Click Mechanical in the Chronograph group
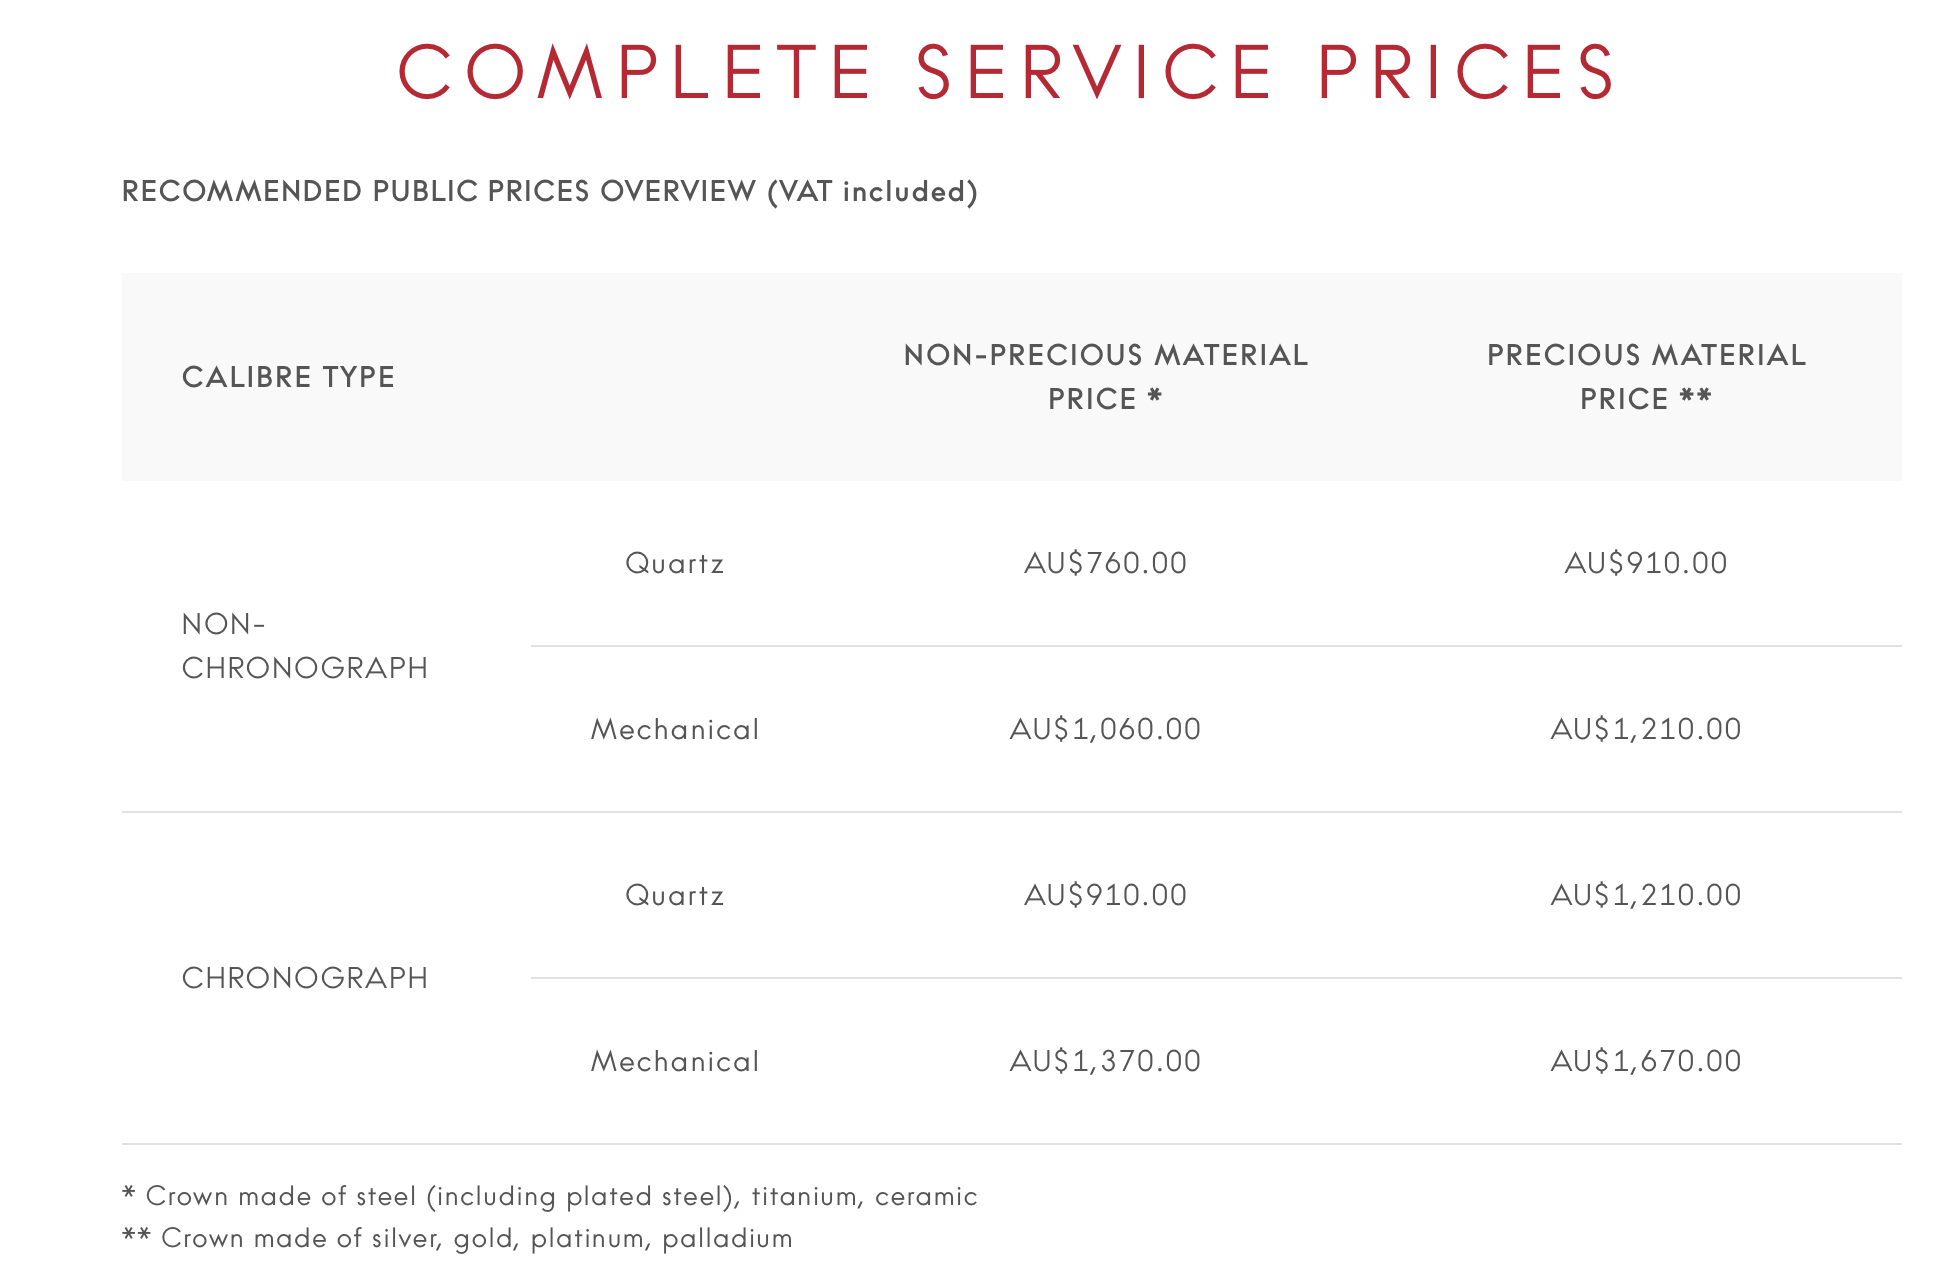 click(x=675, y=1062)
